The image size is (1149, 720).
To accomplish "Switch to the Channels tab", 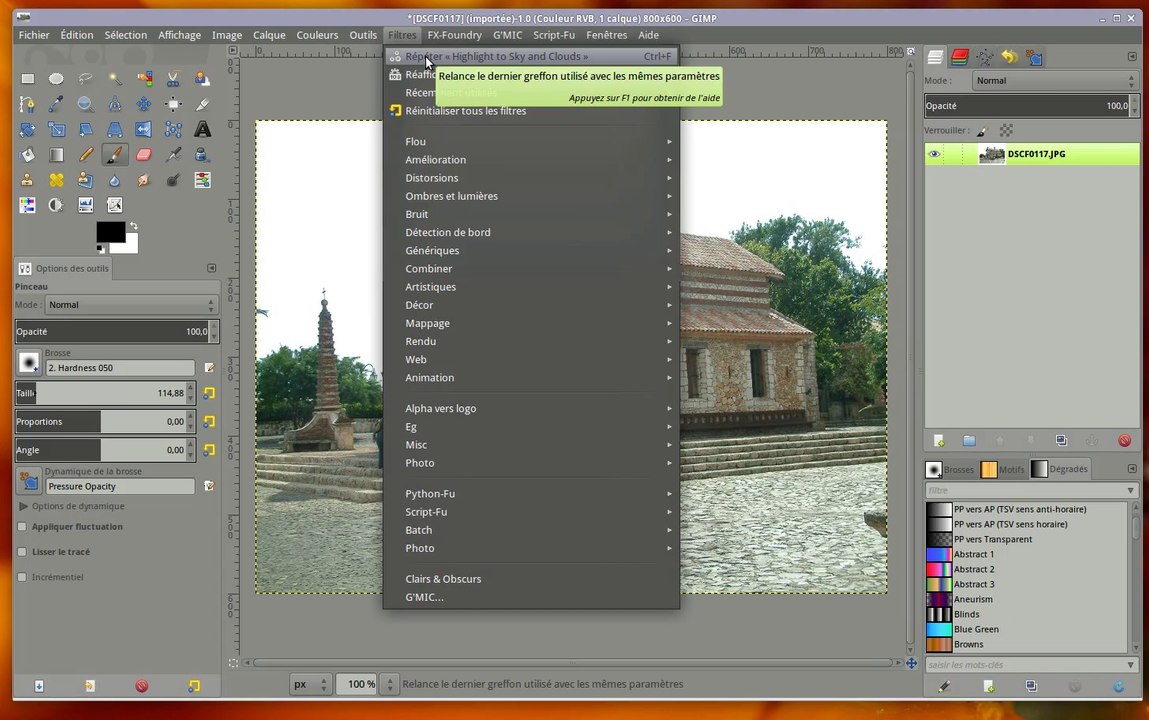I will [x=959, y=57].
